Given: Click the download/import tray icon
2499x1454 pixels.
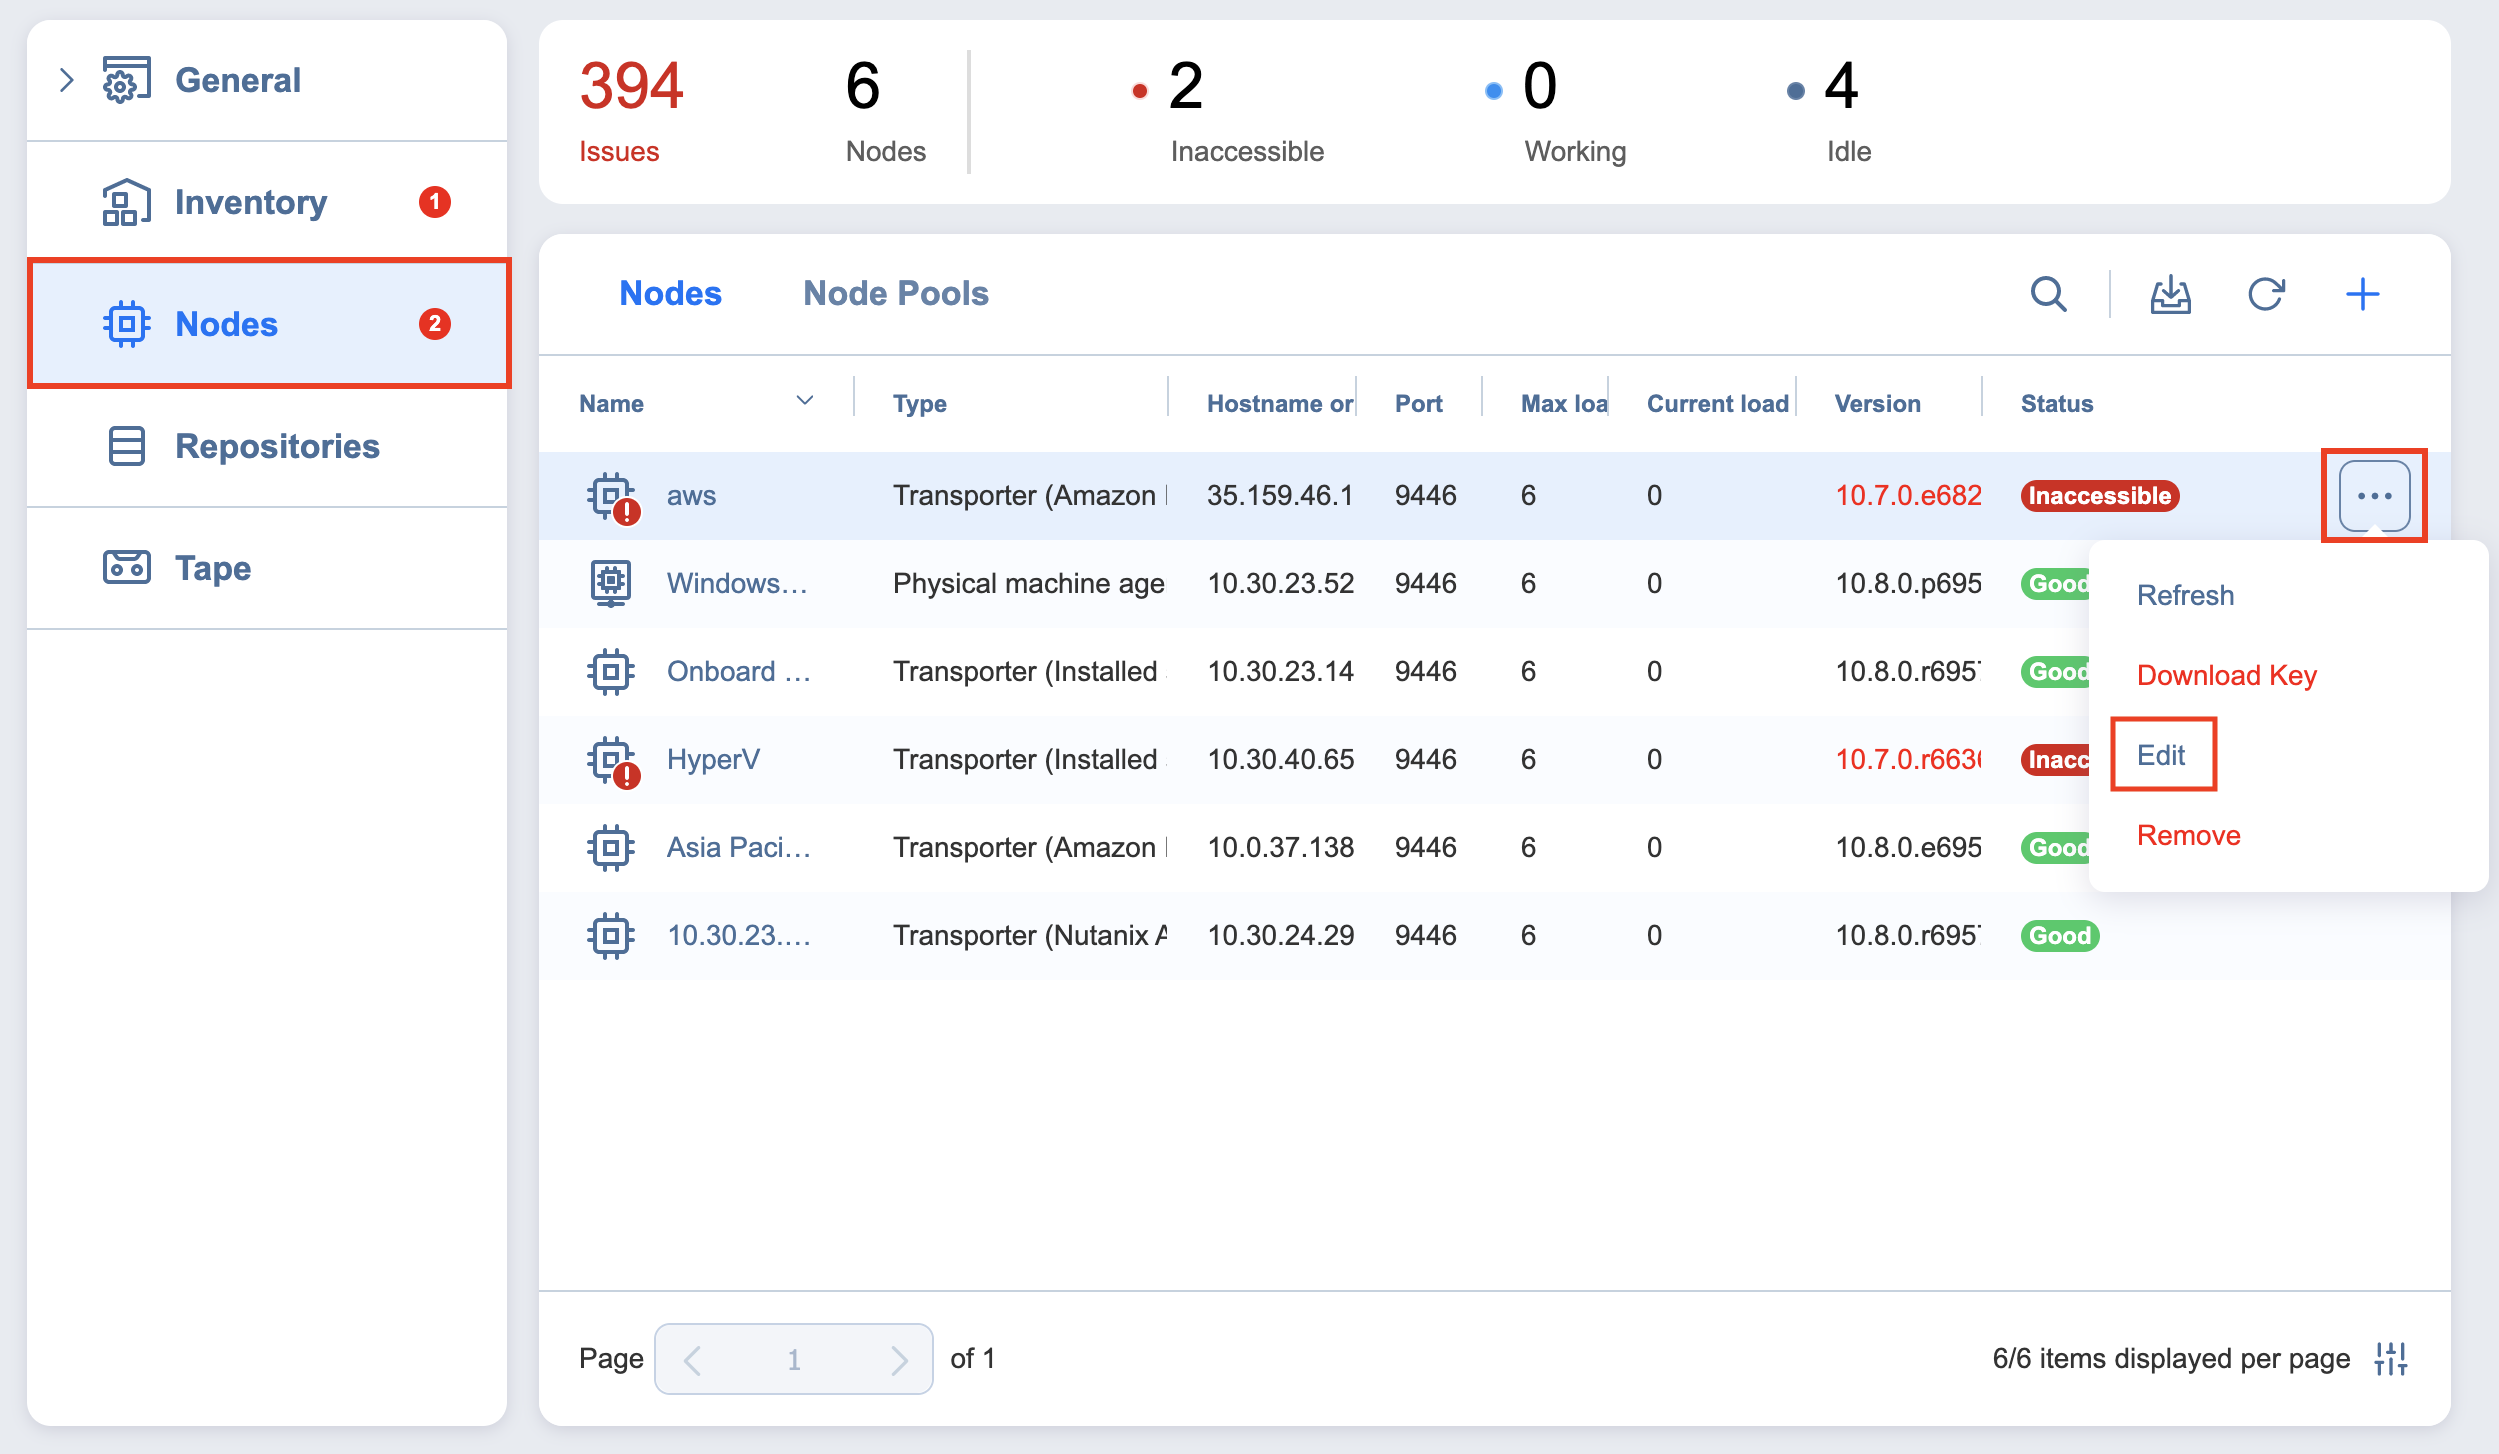Looking at the screenshot, I should point(2170,294).
